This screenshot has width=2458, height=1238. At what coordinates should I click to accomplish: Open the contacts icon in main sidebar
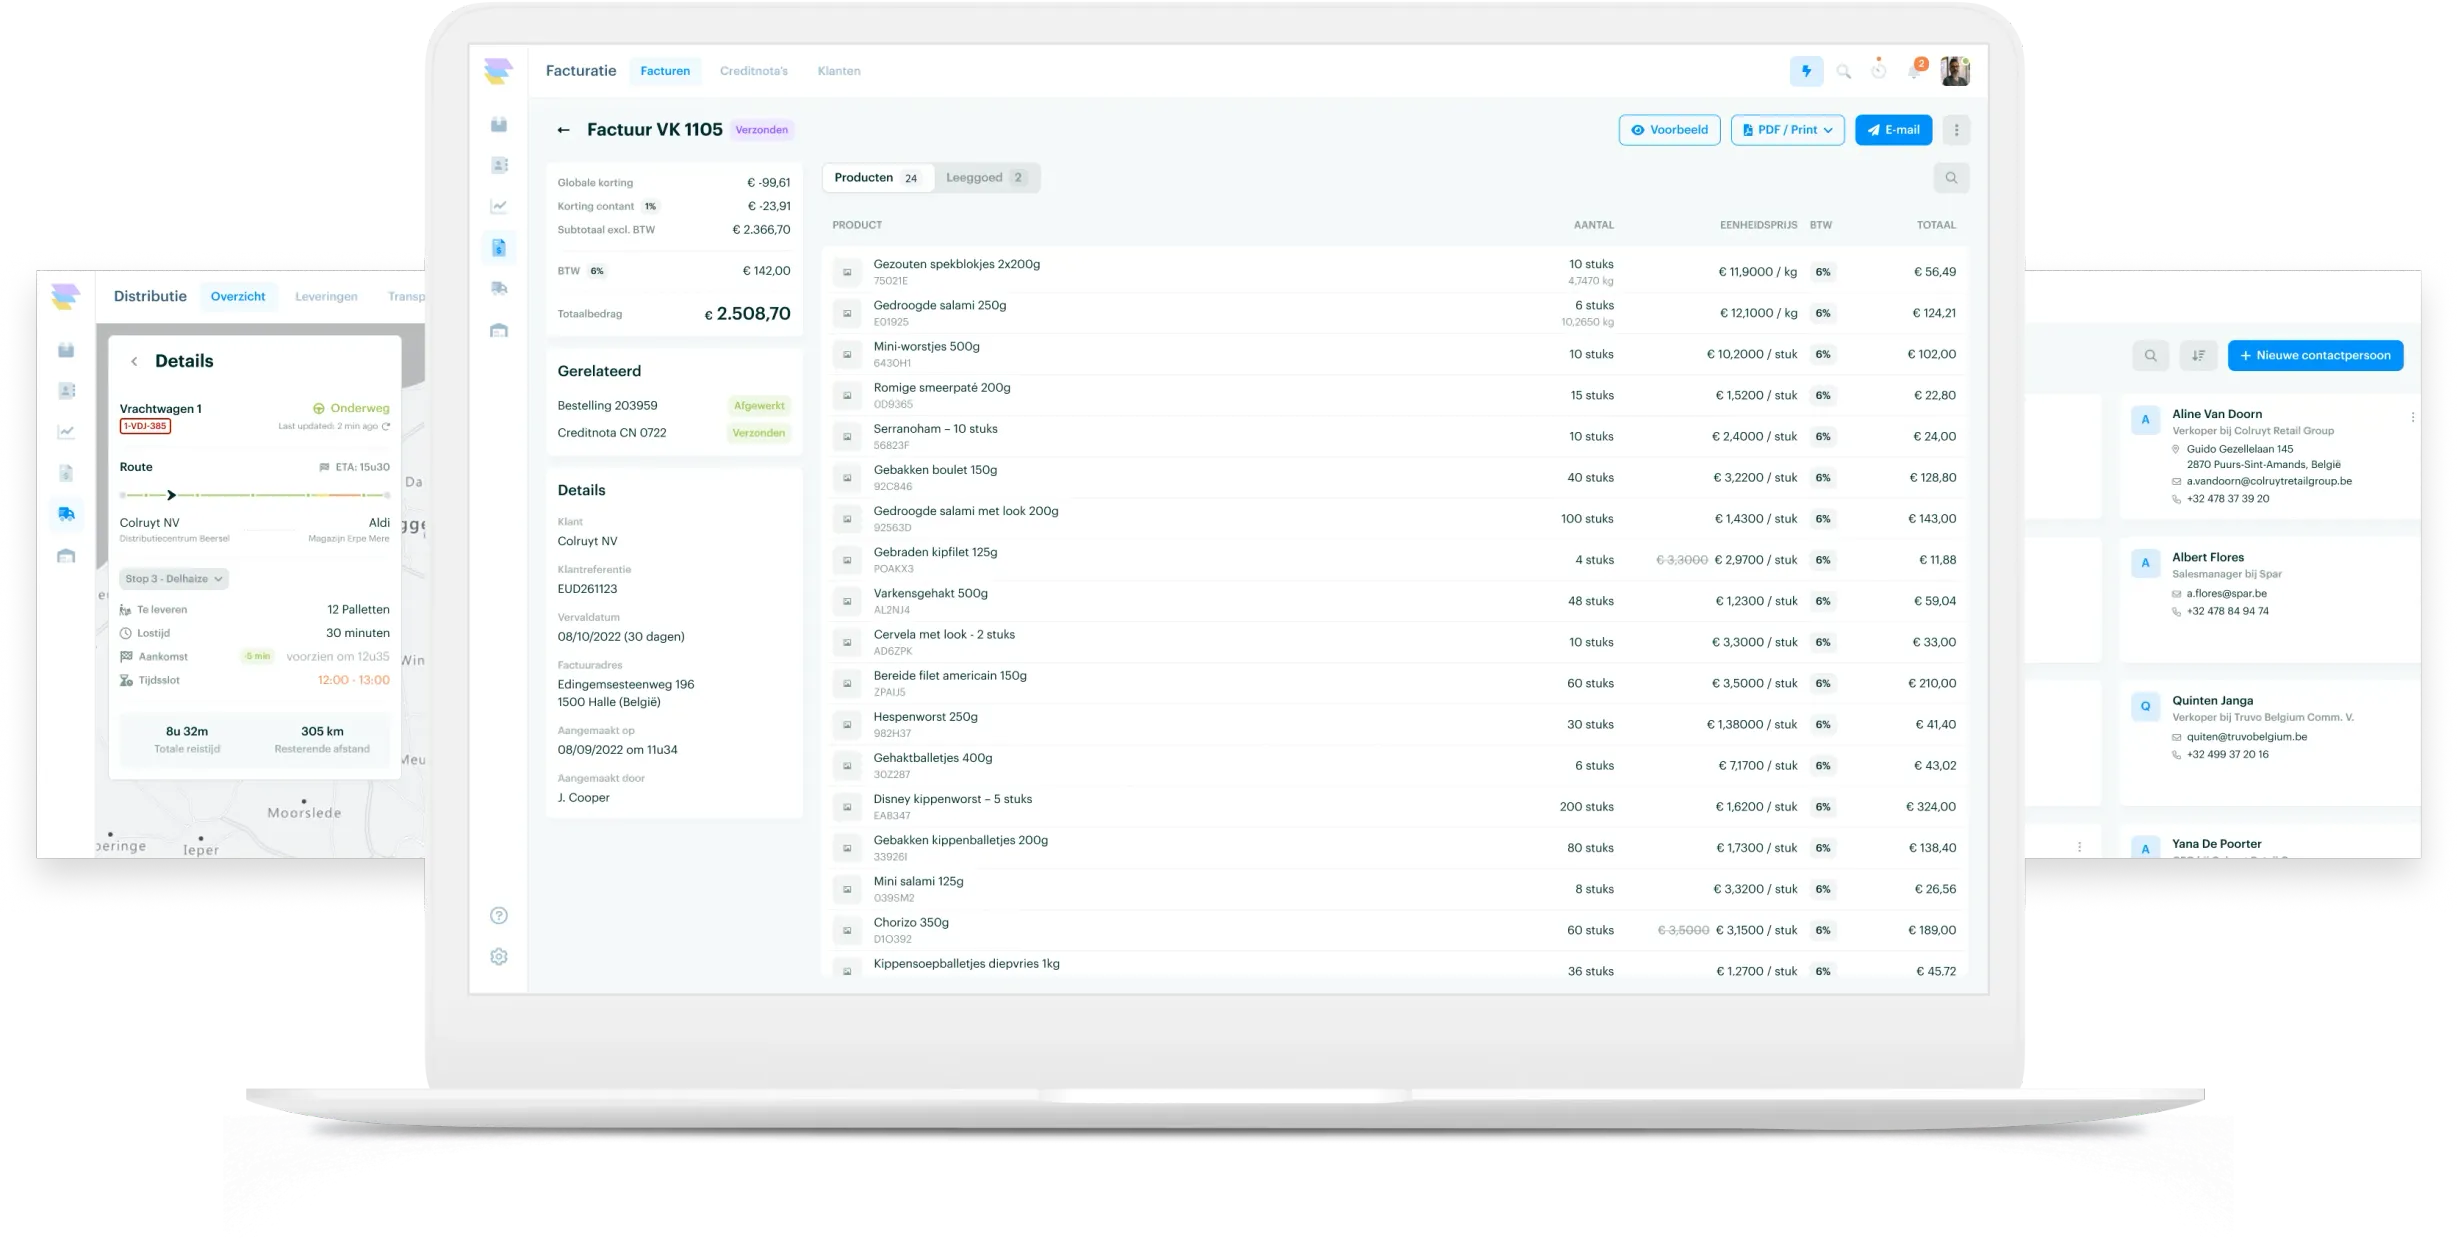[x=499, y=165]
